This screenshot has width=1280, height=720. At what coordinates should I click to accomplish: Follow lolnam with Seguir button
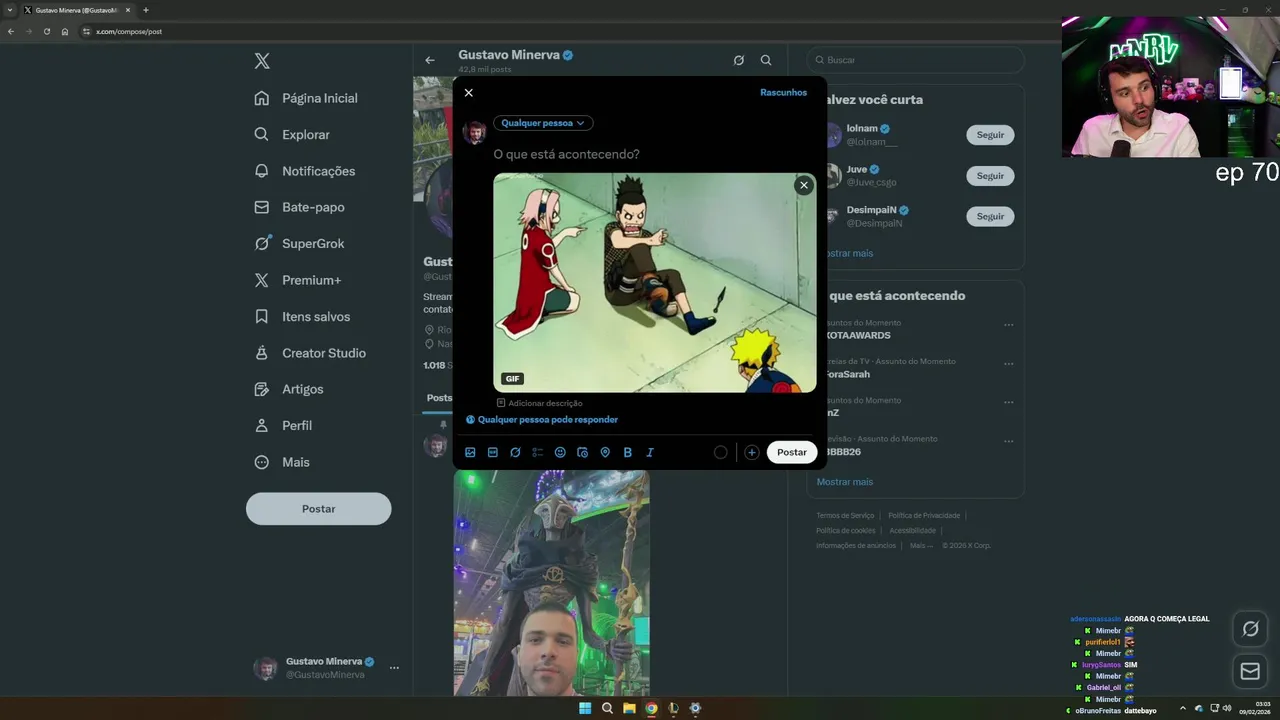(x=990, y=135)
